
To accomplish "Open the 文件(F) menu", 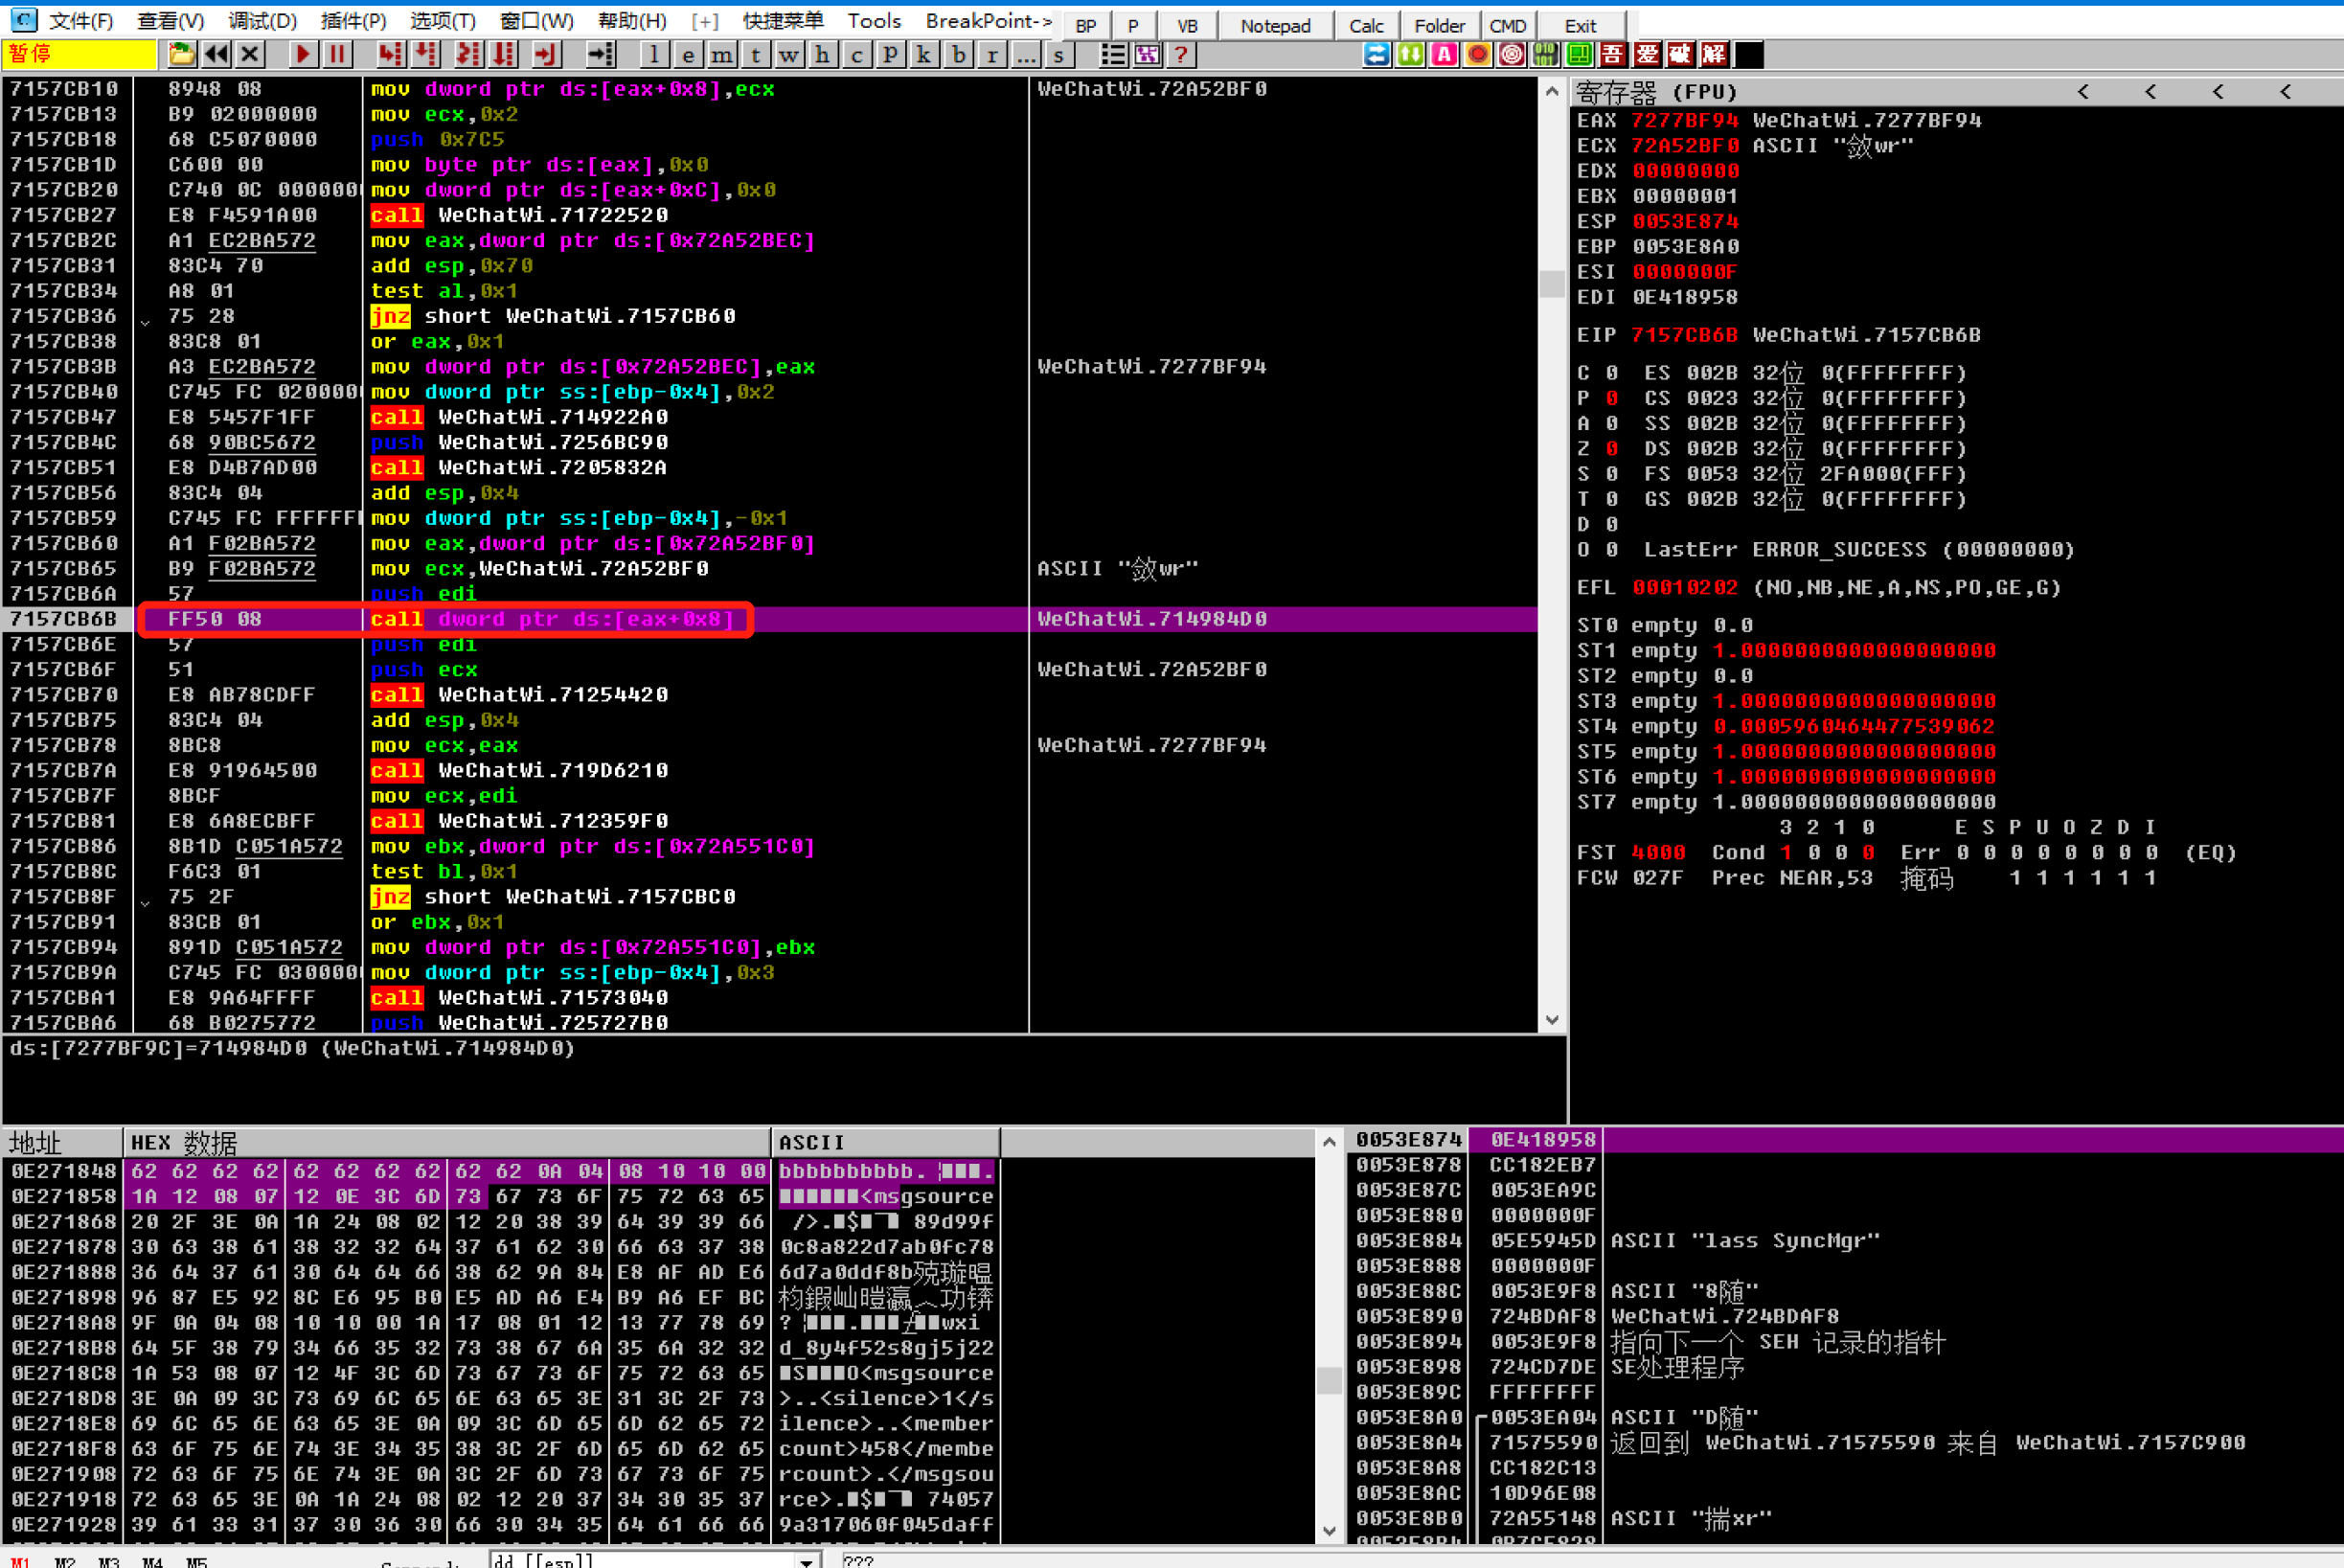I will [81, 20].
